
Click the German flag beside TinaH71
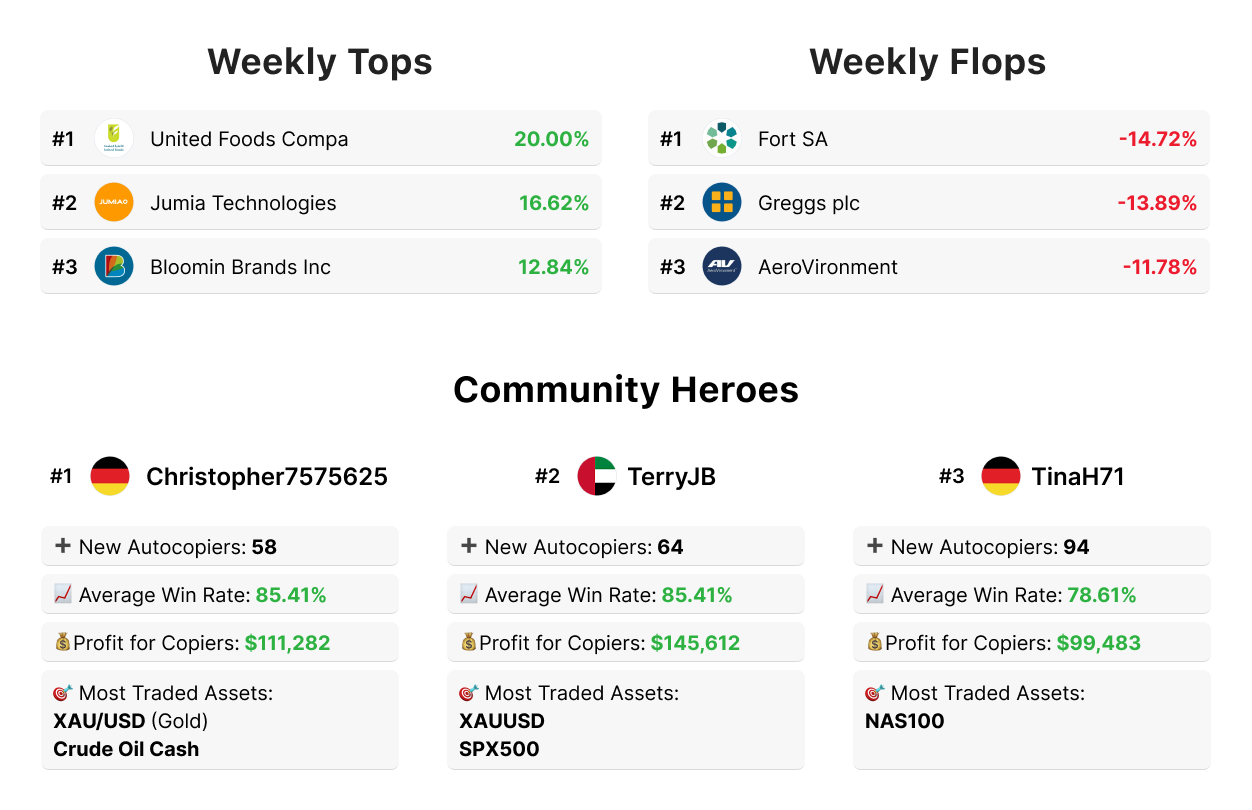pyautogui.click(x=1000, y=476)
